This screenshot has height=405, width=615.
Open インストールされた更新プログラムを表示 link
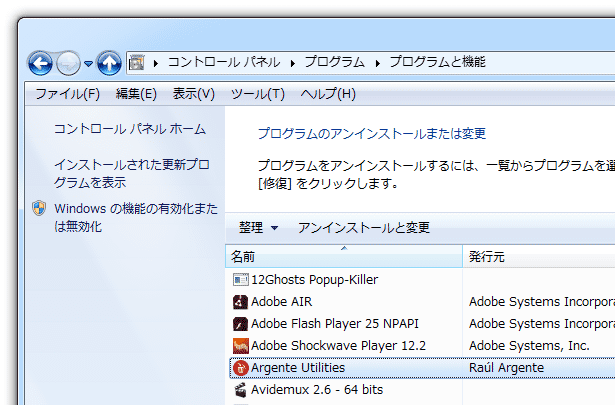click(132, 173)
